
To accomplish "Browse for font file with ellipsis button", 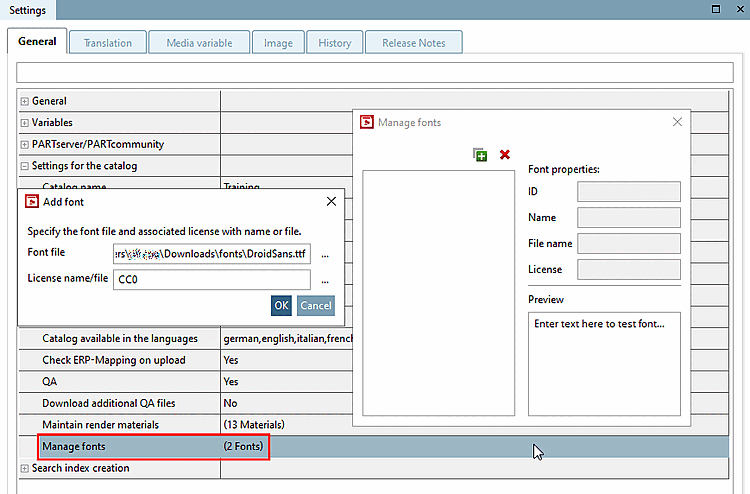I will tap(325, 255).
